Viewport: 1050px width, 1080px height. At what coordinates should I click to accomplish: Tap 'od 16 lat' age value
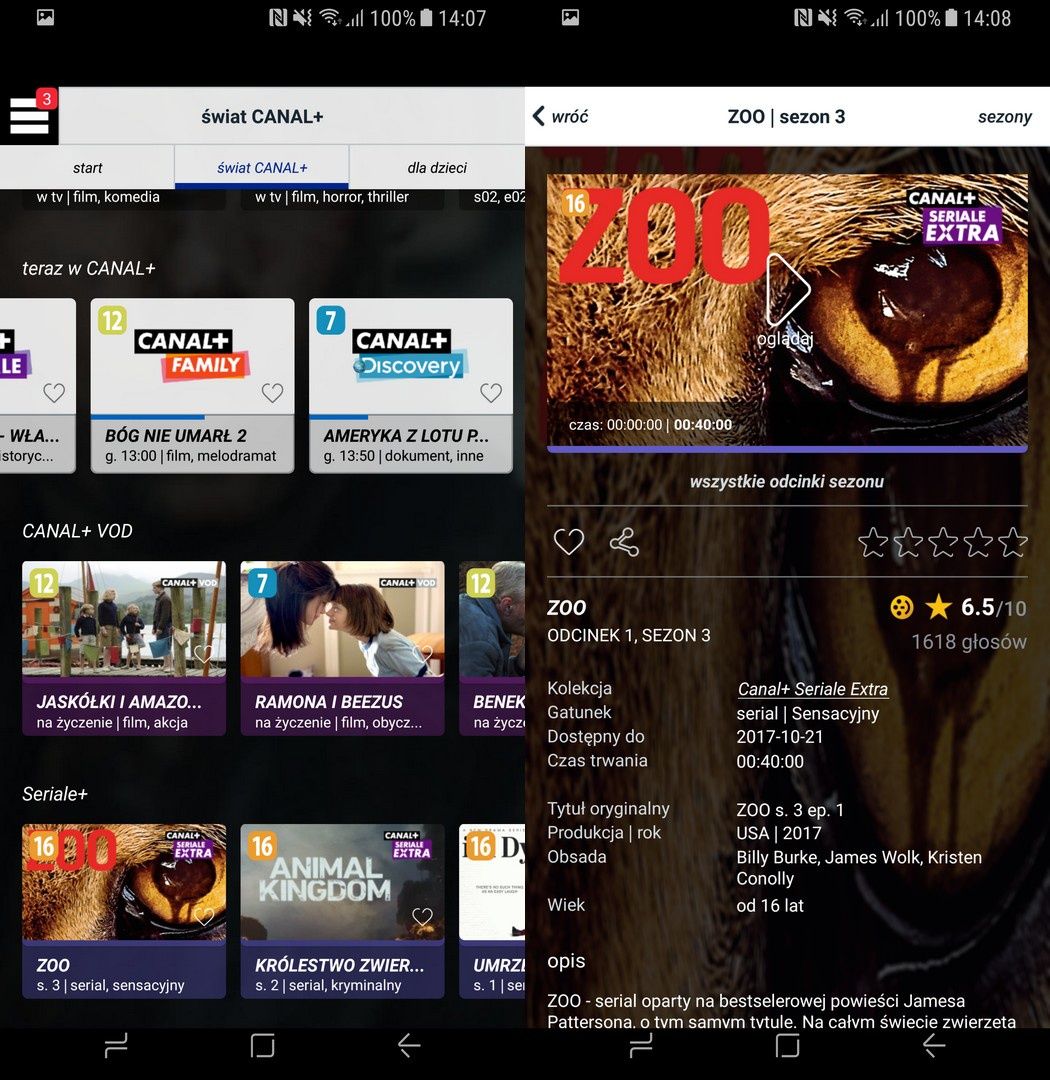[x=770, y=906]
